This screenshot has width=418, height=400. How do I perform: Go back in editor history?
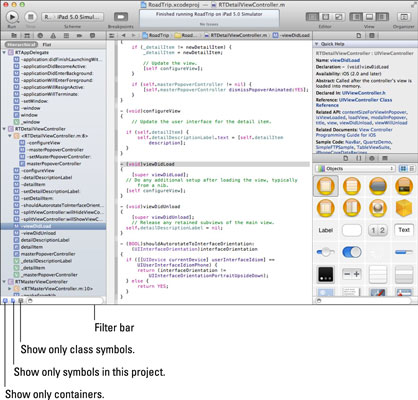click(124, 35)
